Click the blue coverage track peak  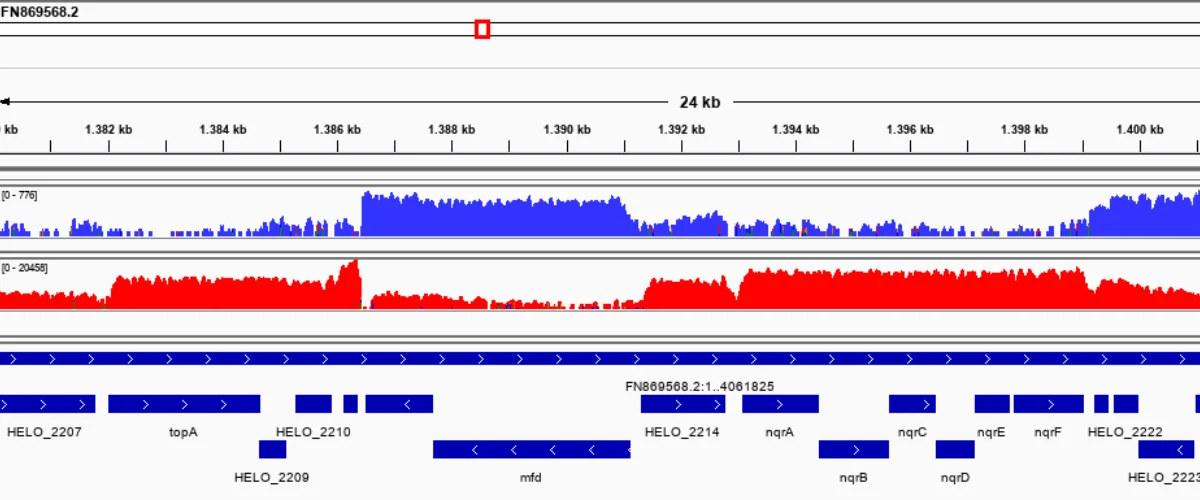click(495, 213)
